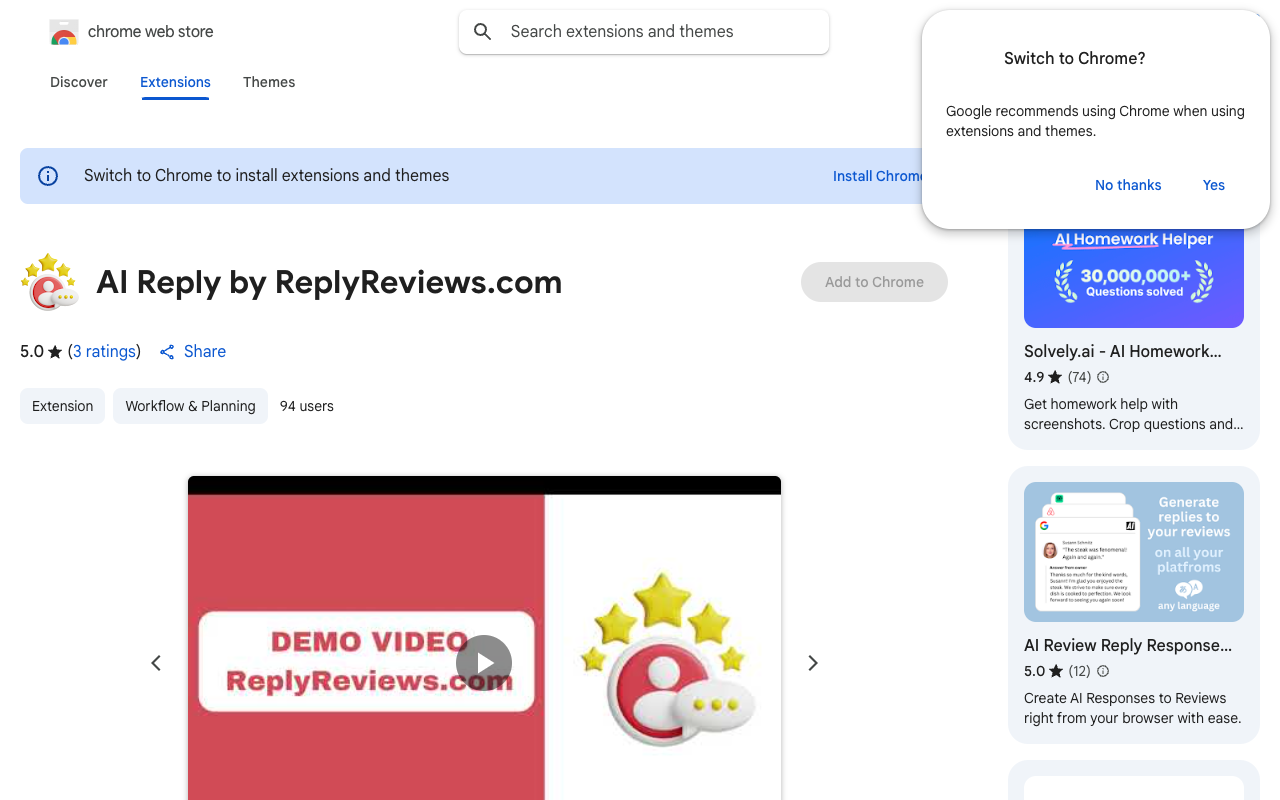1280x800 pixels.
Task: Click the chrome web store title text
Action: 151,32
